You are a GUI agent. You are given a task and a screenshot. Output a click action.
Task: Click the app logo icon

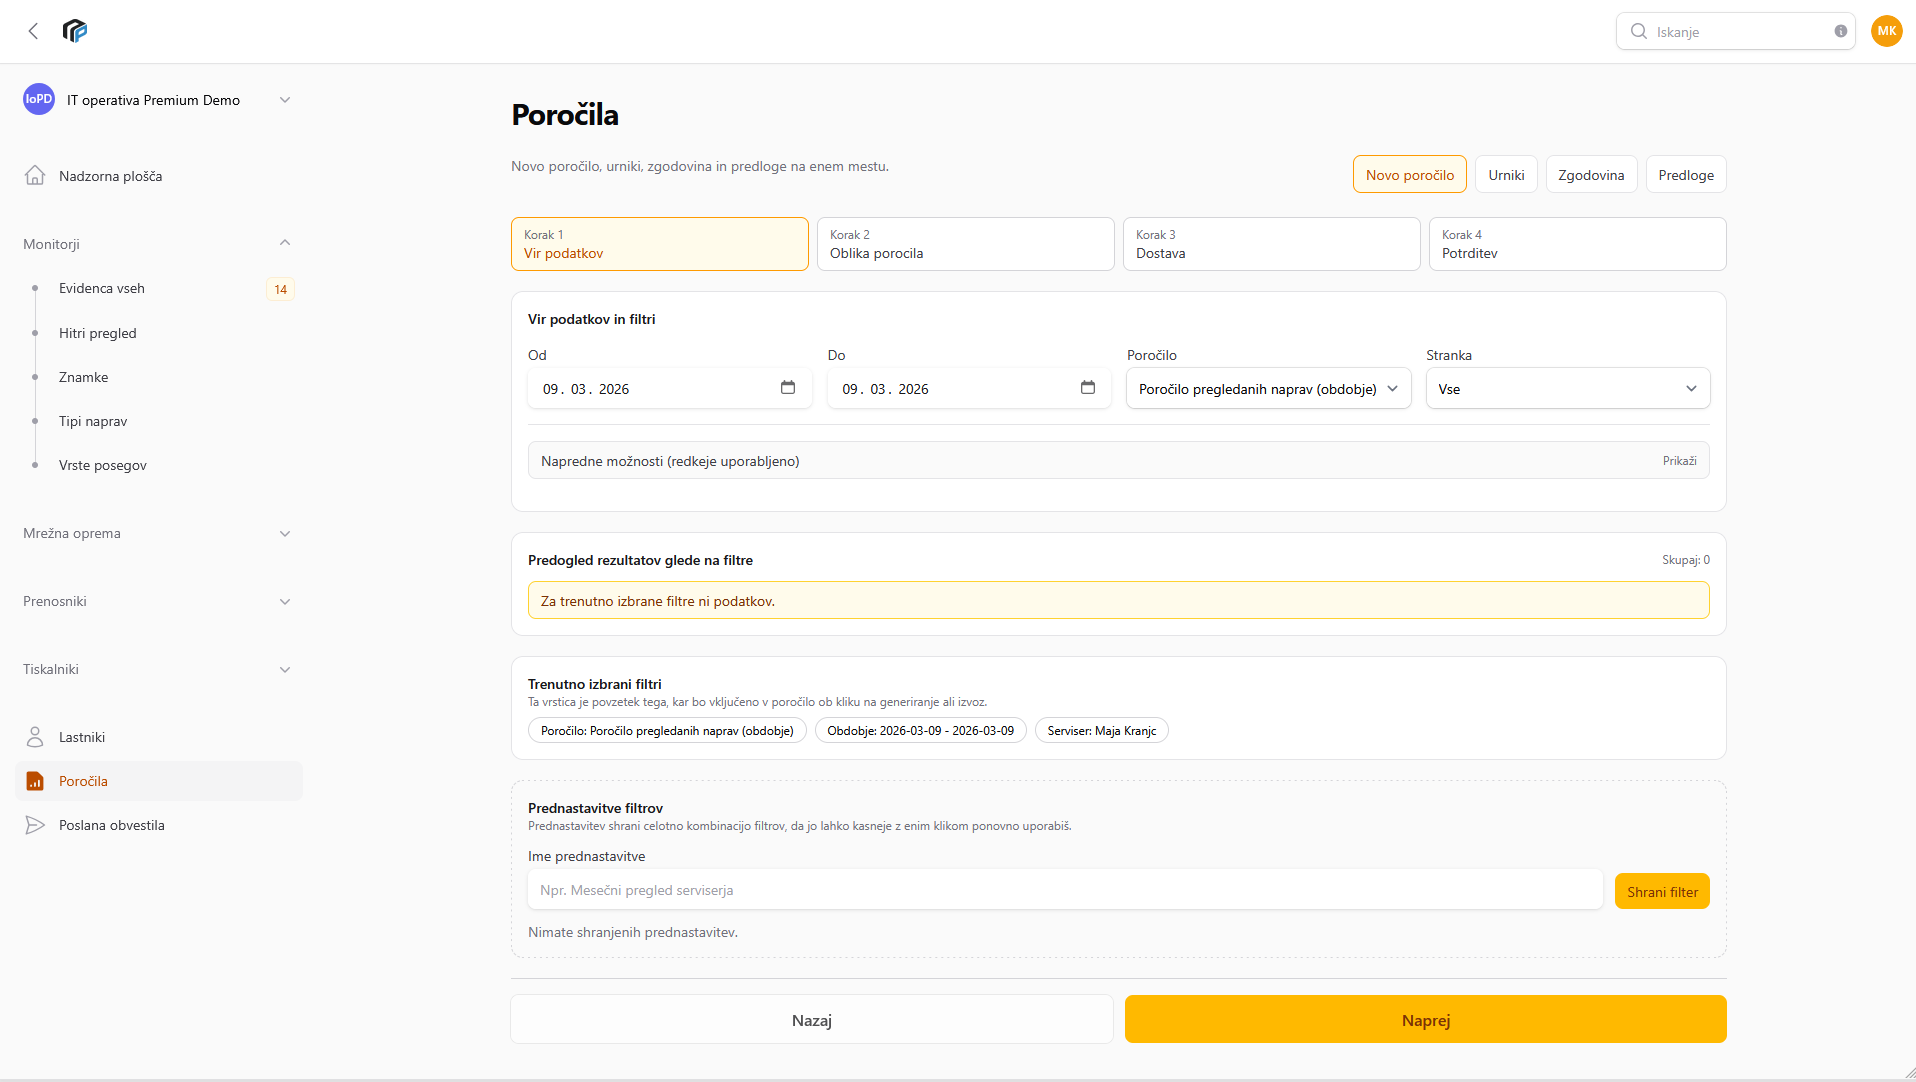click(x=75, y=31)
